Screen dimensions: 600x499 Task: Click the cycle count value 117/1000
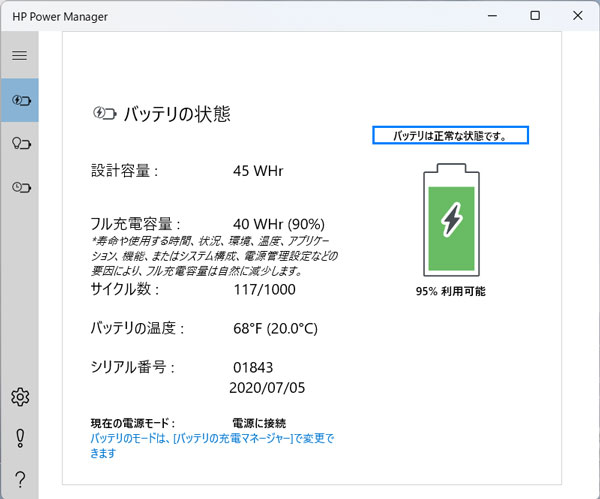[x=264, y=290]
